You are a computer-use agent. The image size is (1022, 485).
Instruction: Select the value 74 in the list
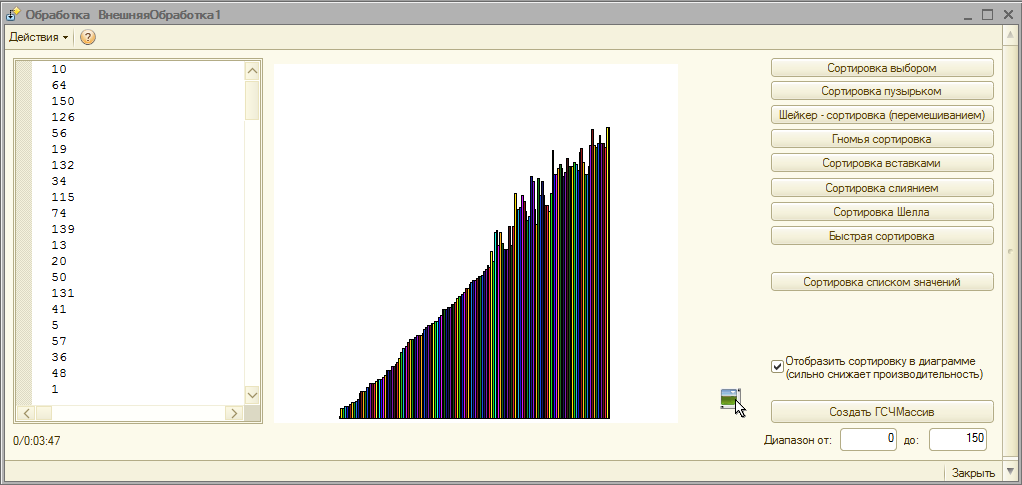pyautogui.click(x=59, y=213)
